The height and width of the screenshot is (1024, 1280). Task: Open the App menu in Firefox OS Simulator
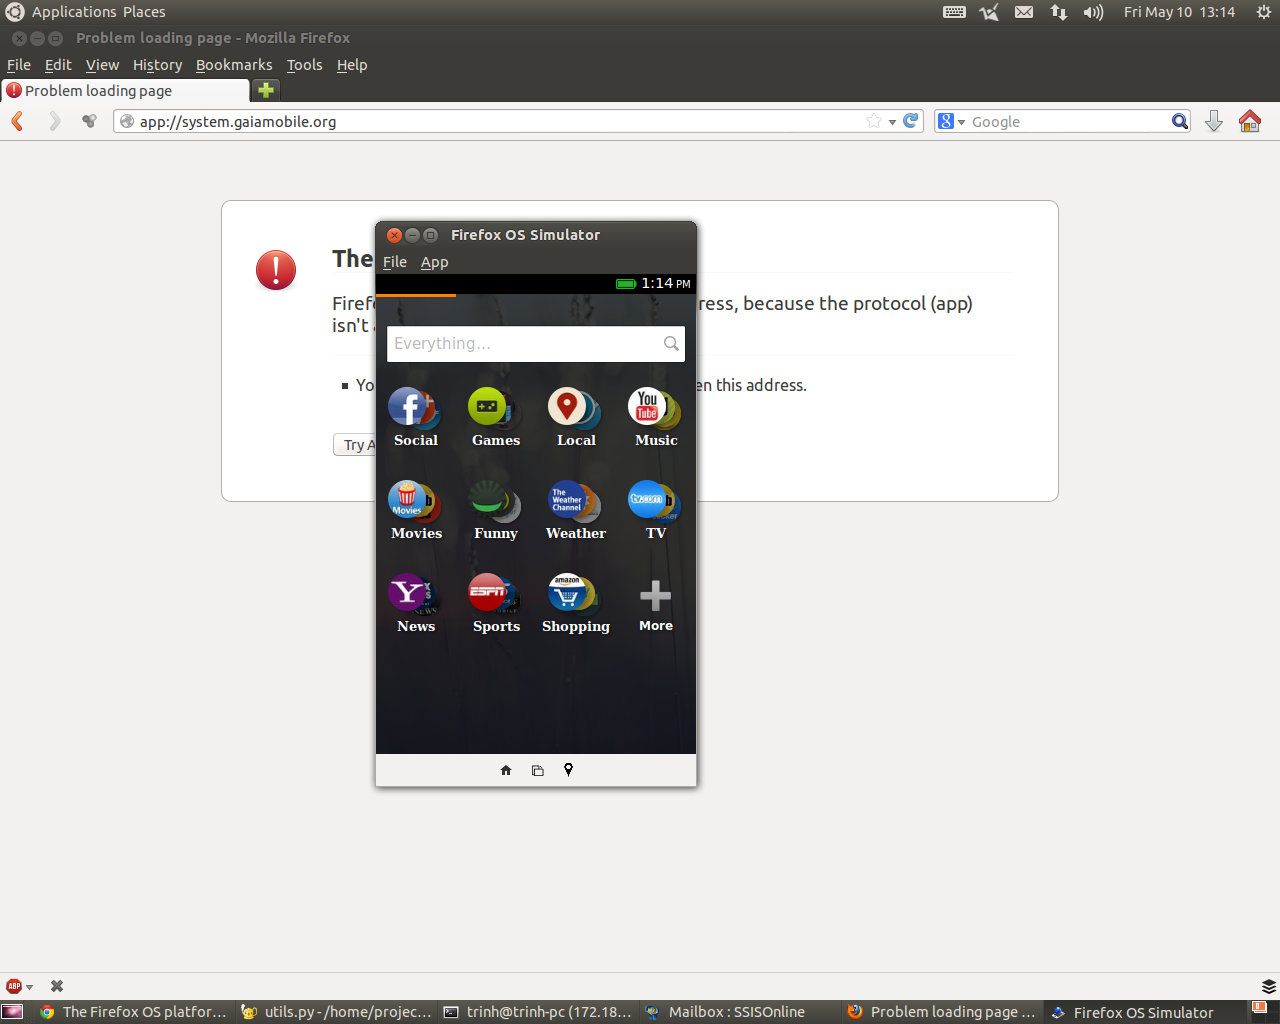point(434,262)
